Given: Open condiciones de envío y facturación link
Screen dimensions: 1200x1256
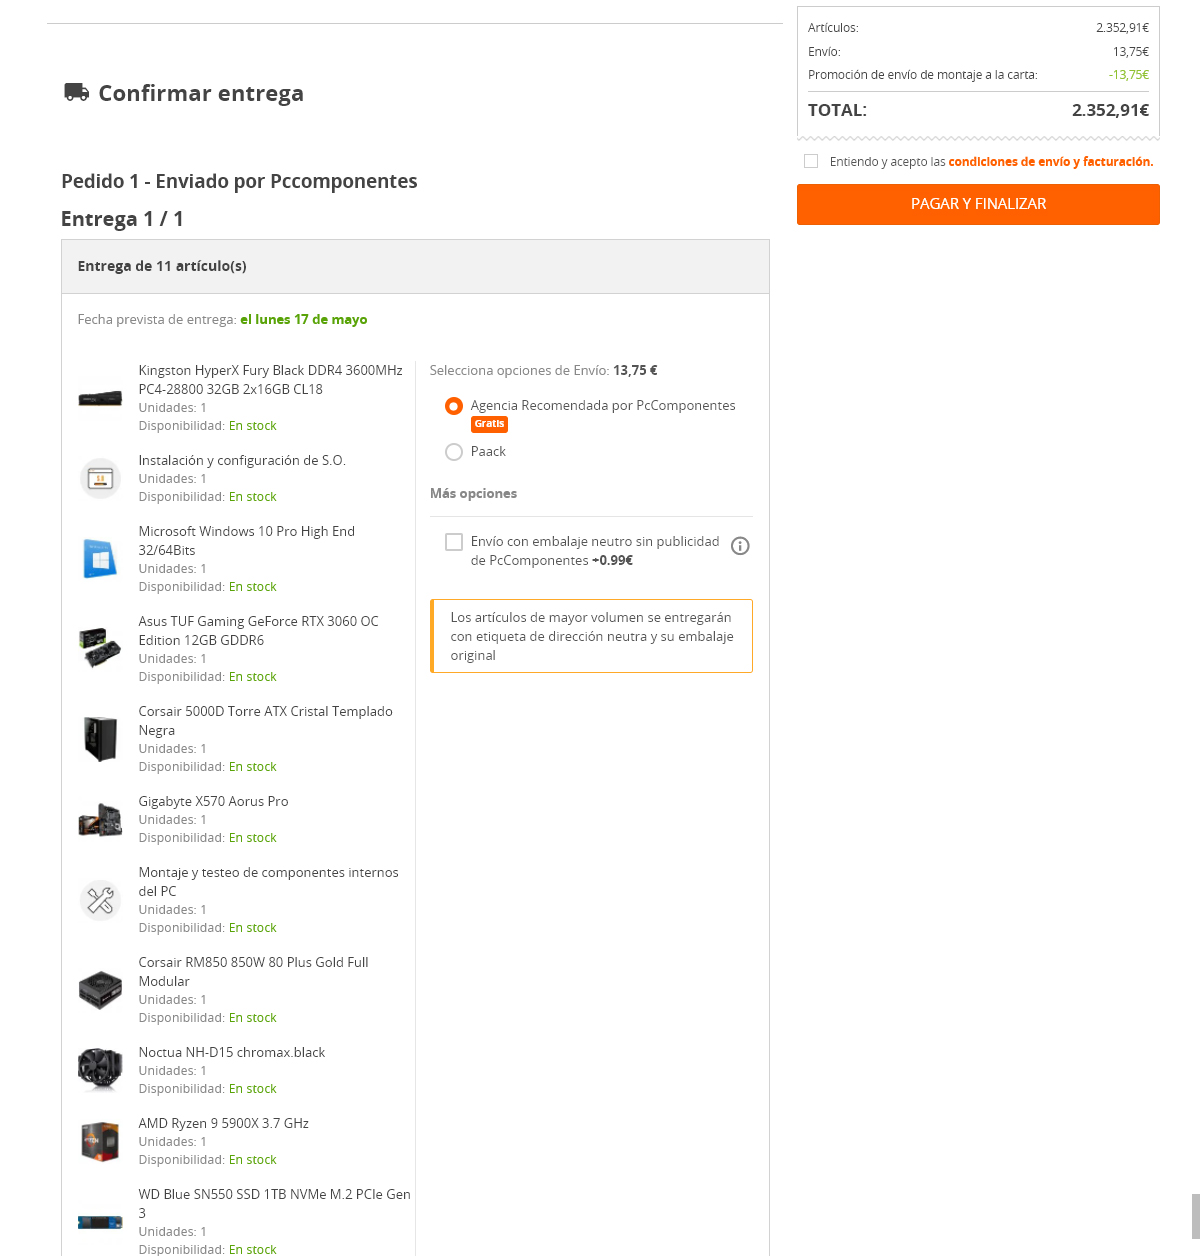Looking at the screenshot, I should tap(1050, 162).
